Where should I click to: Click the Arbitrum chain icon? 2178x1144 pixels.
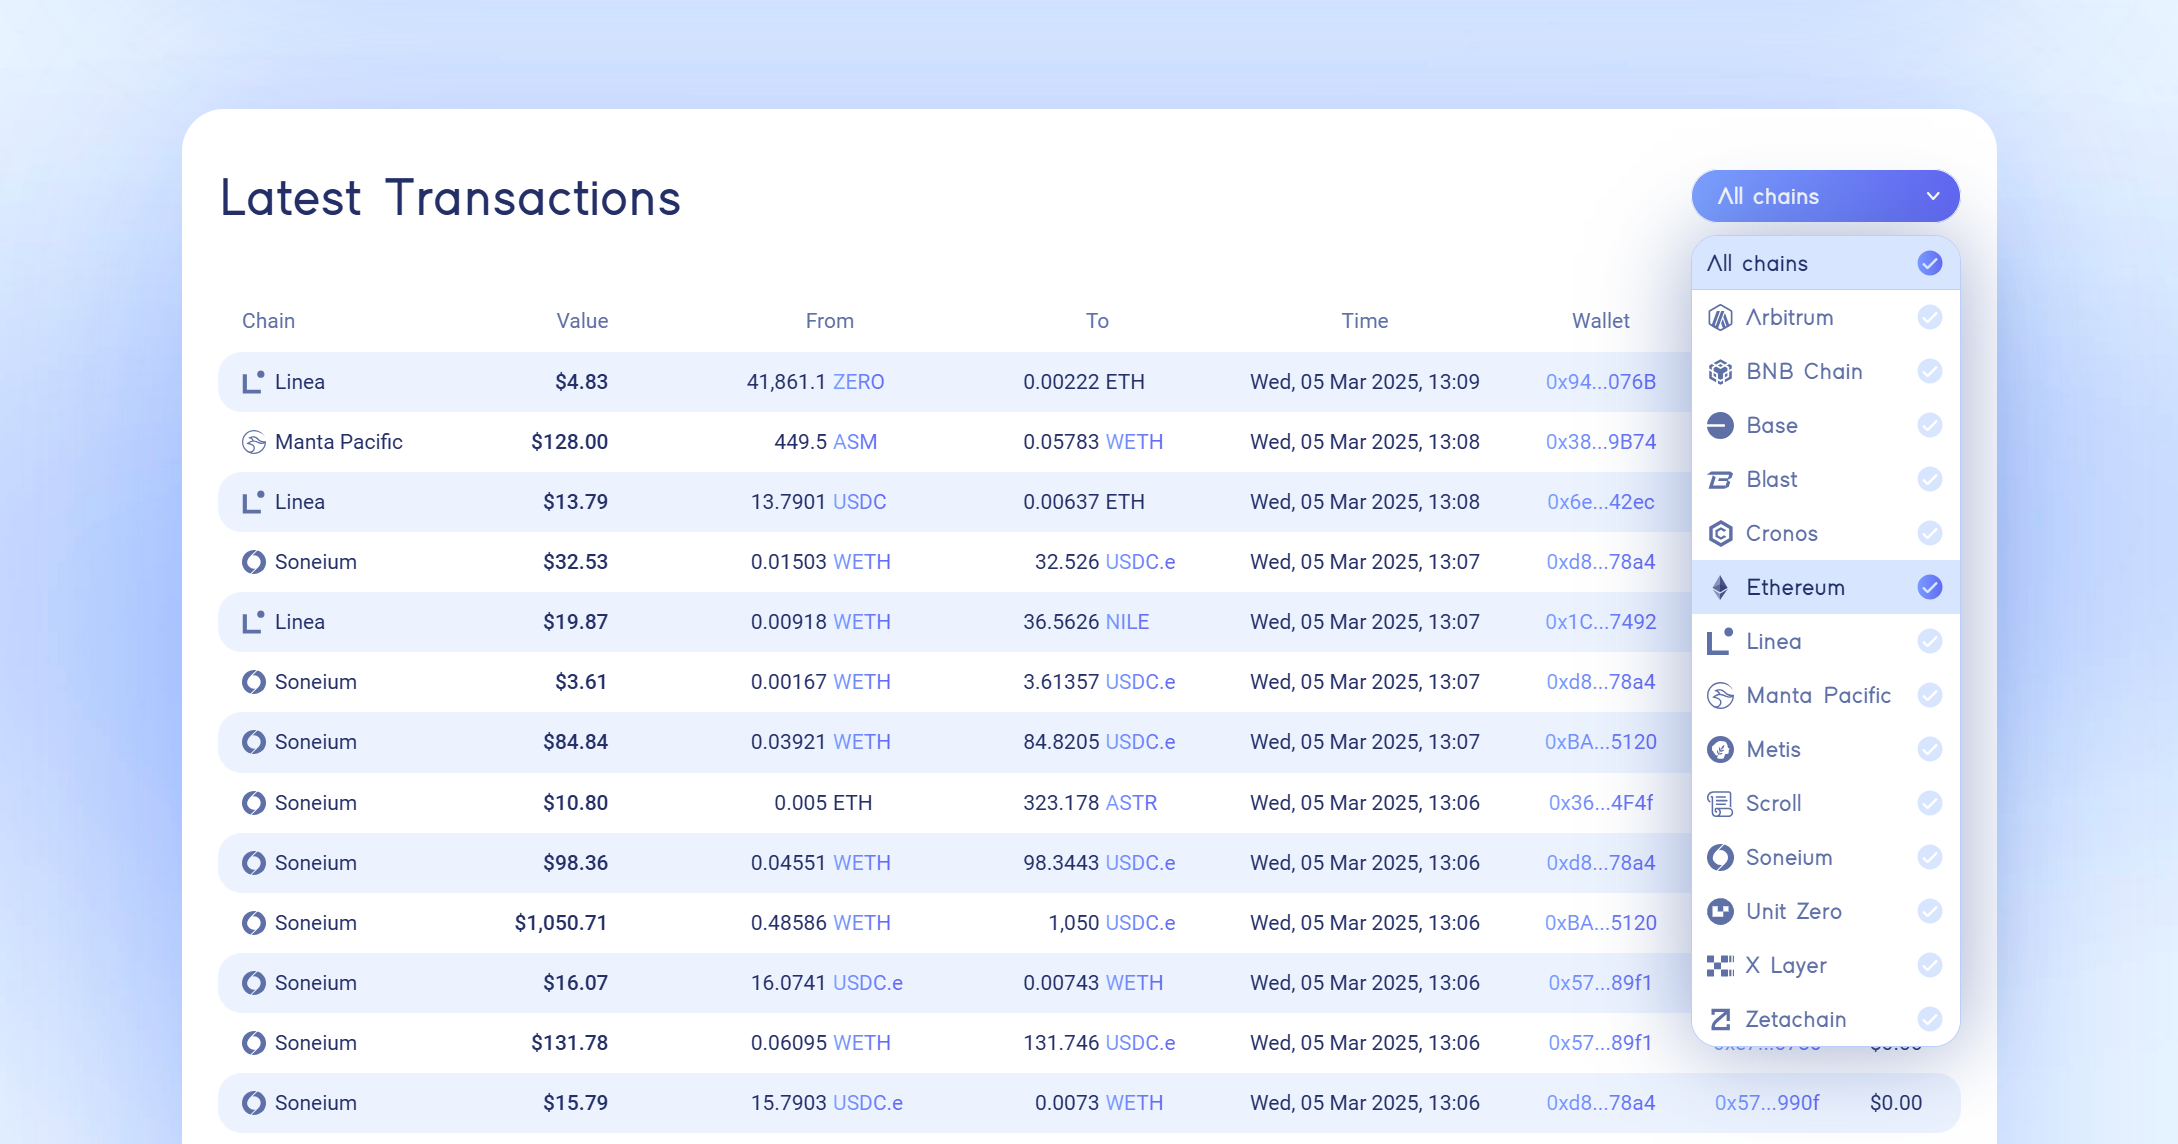tap(1720, 318)
